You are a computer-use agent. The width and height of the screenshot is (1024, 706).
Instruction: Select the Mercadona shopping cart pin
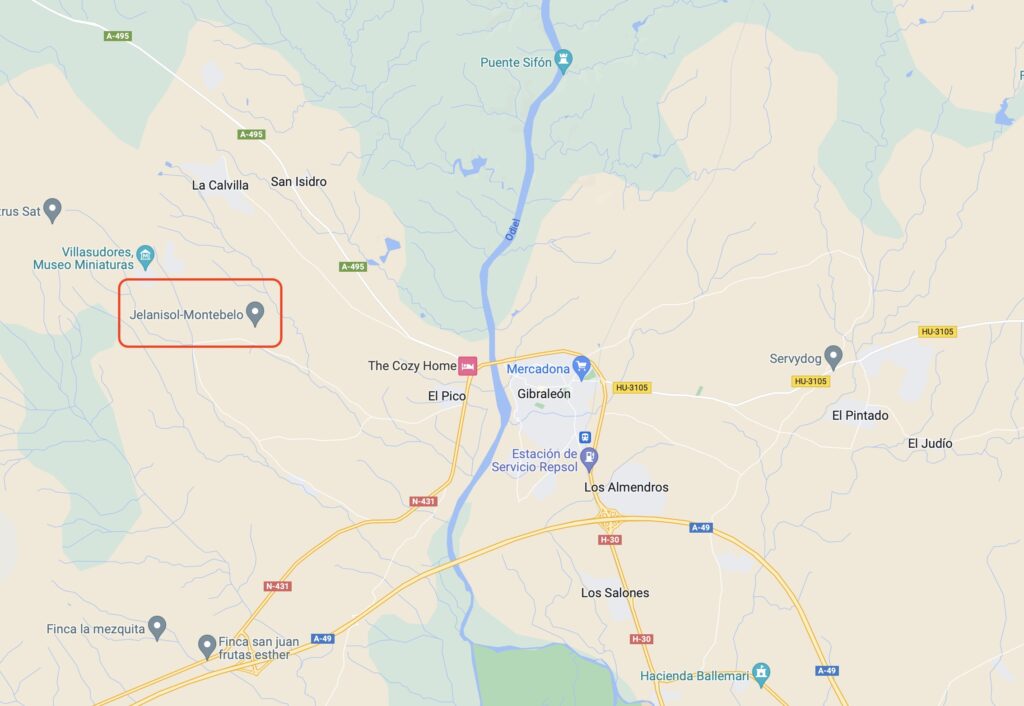[581, 368]
